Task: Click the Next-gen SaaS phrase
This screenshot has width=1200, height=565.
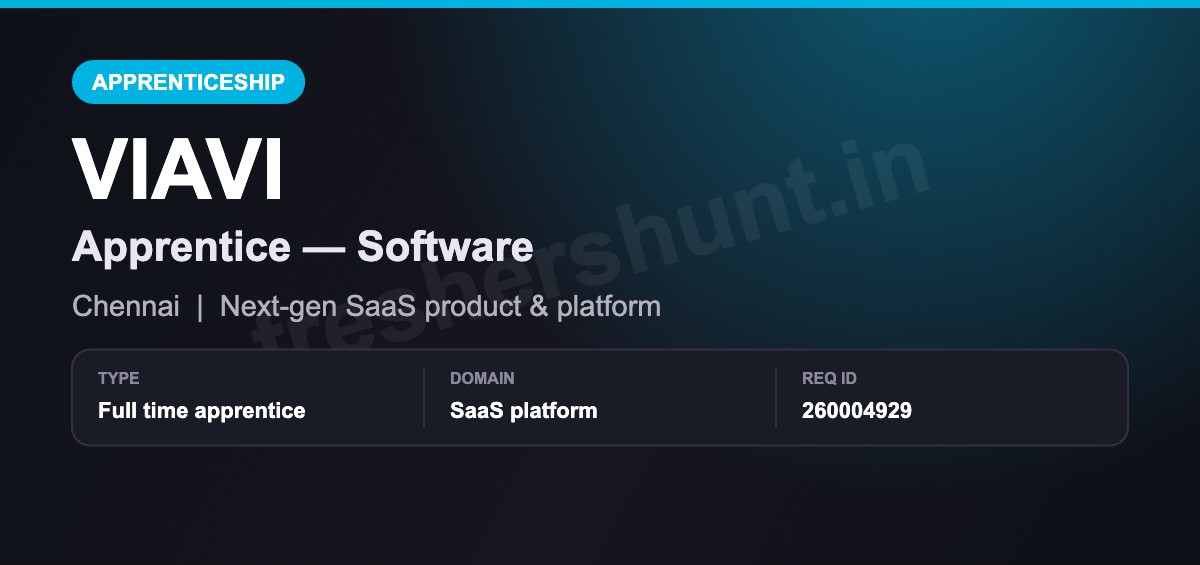Action: click(318, 306)
